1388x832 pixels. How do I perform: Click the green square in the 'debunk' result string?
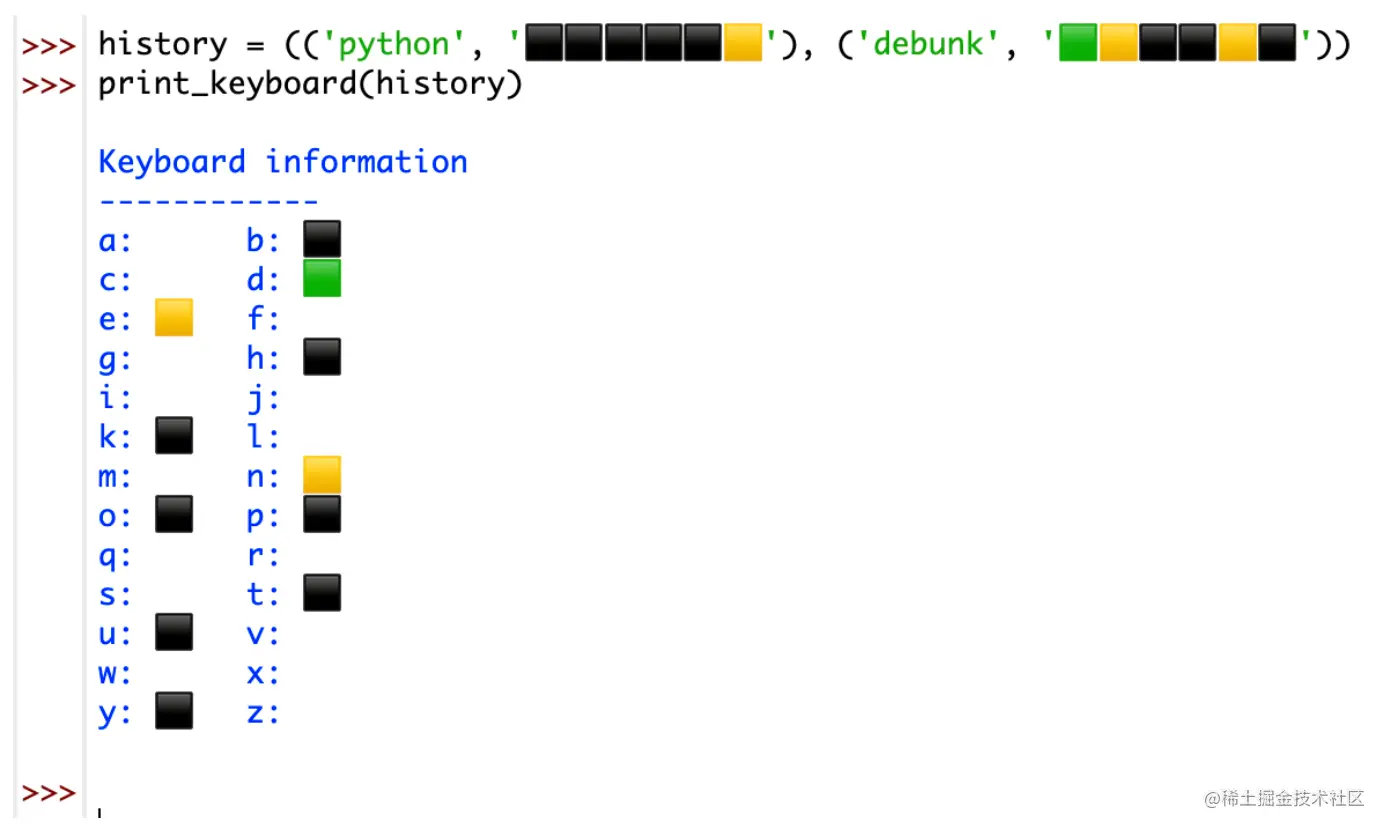tap(1078, 45)
